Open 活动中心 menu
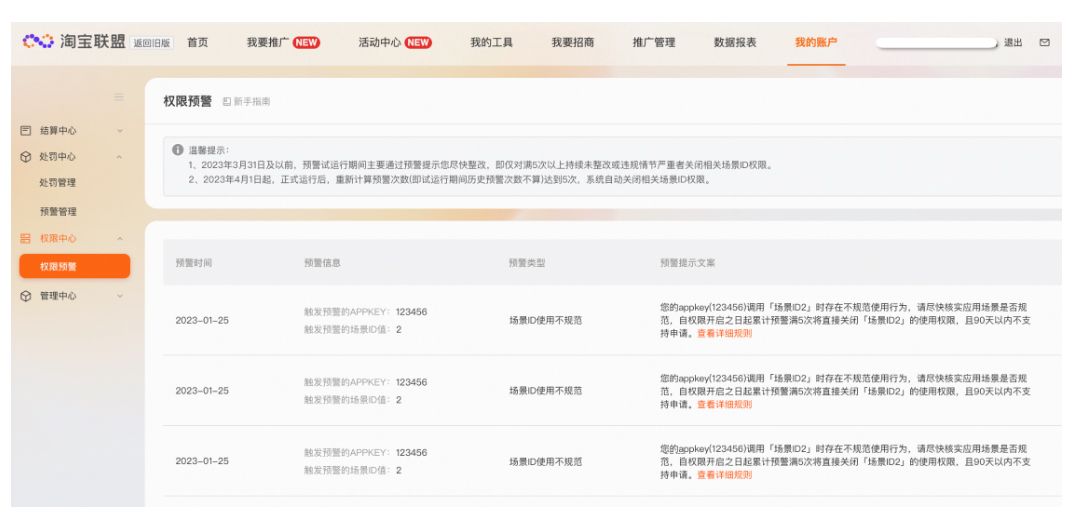The image size is (1075, 516). tap(380, 42)
